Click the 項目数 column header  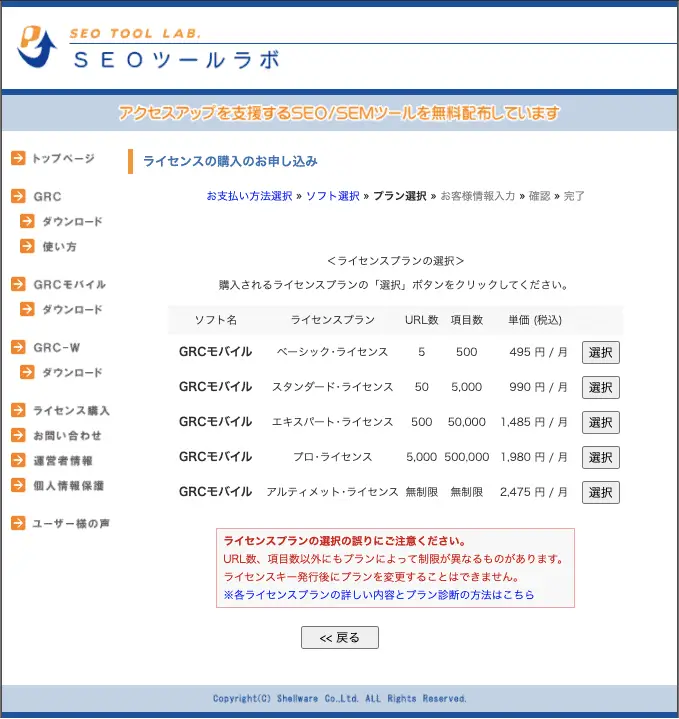coord(467,320)
